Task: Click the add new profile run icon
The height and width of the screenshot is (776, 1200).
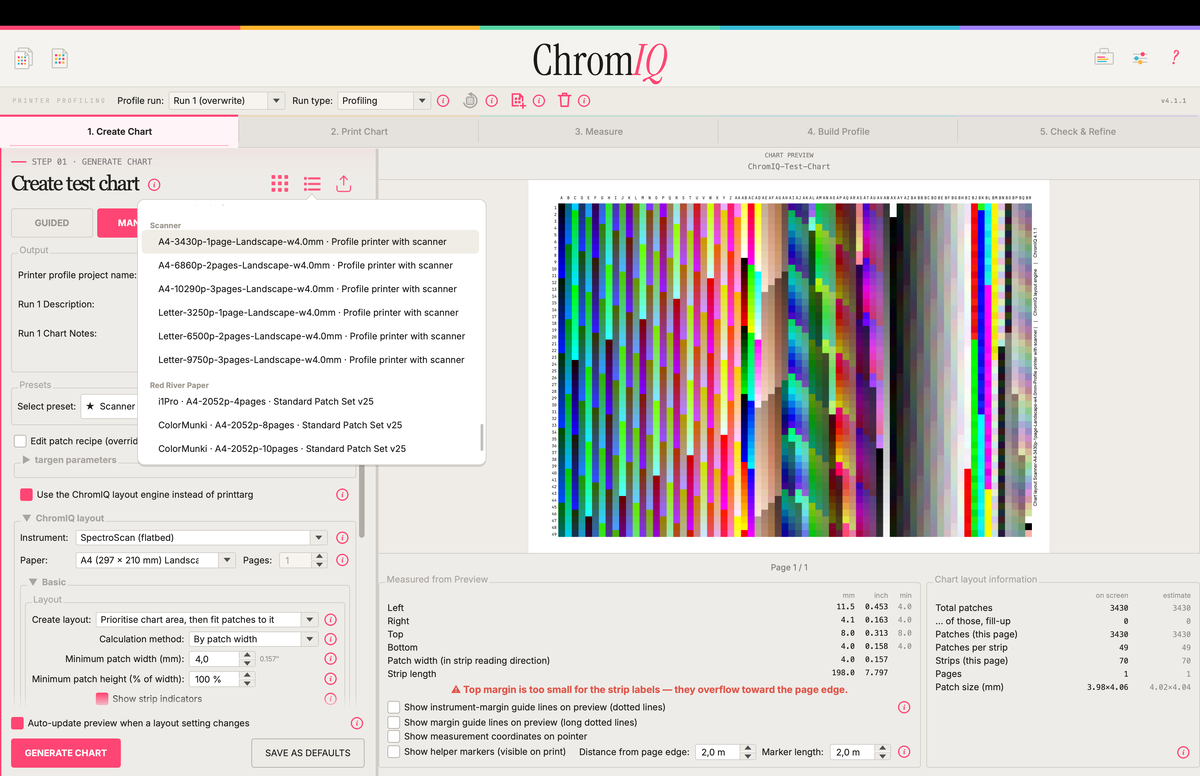Action: tap(517, 100)
